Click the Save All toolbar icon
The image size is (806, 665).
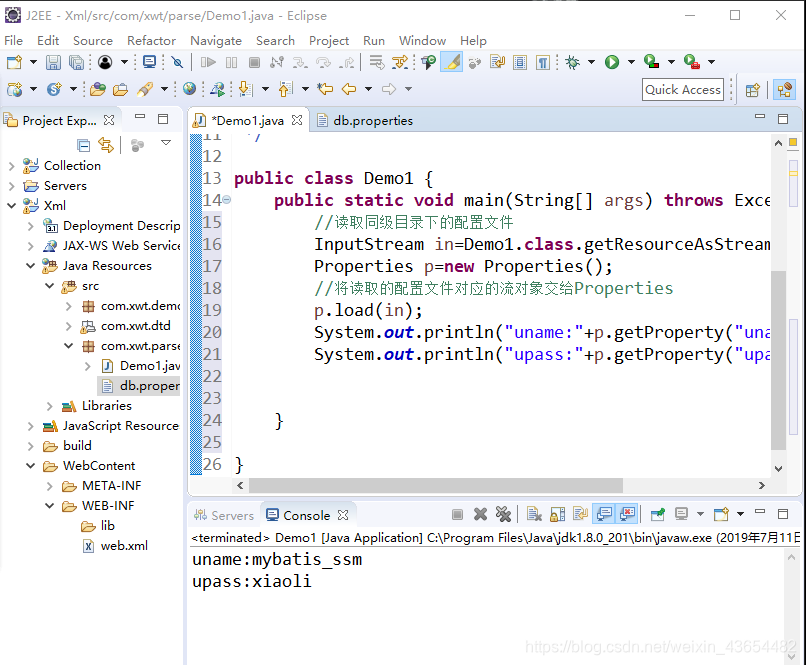click(76, 62)
